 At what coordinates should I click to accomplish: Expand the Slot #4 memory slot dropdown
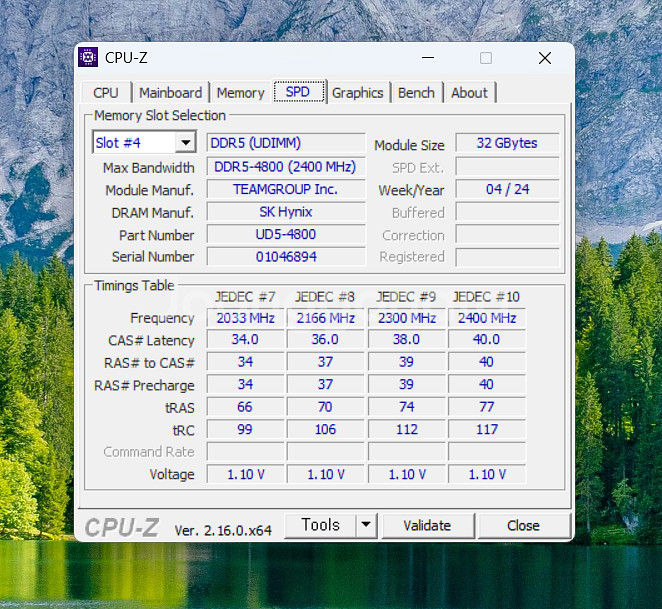185,143
